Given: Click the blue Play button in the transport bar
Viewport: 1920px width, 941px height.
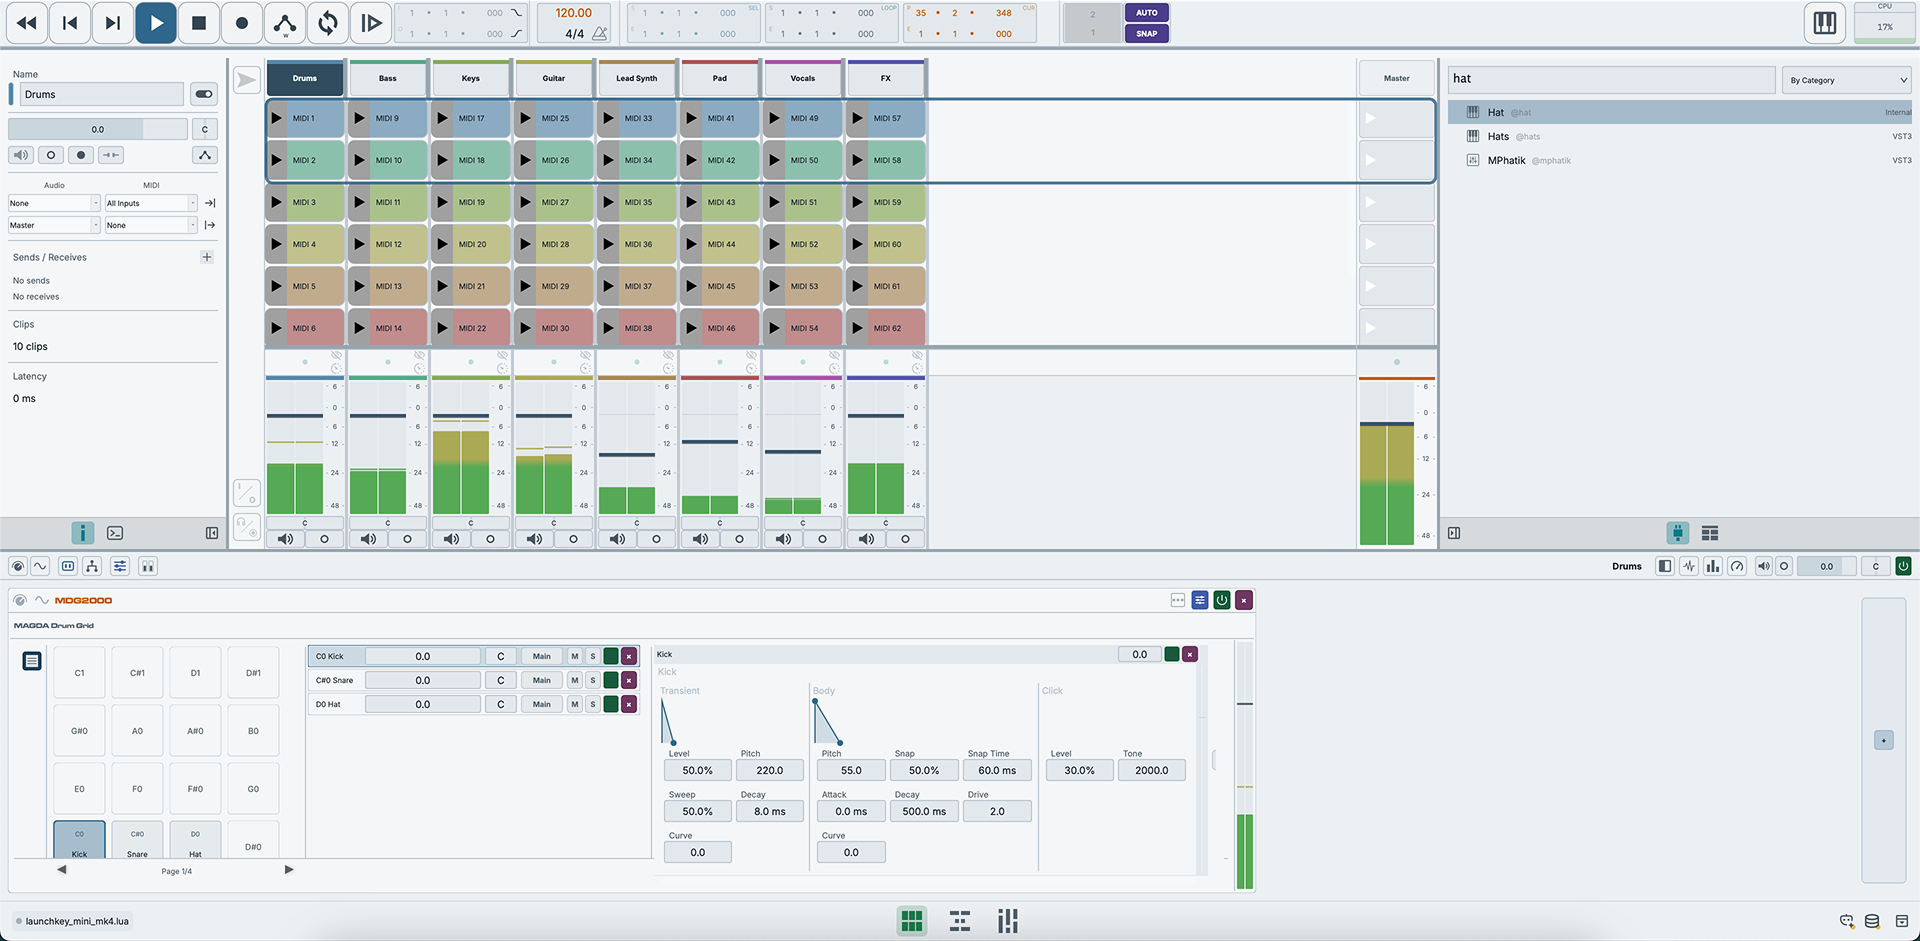Looking at the screenshot, I should click(156, 23).
